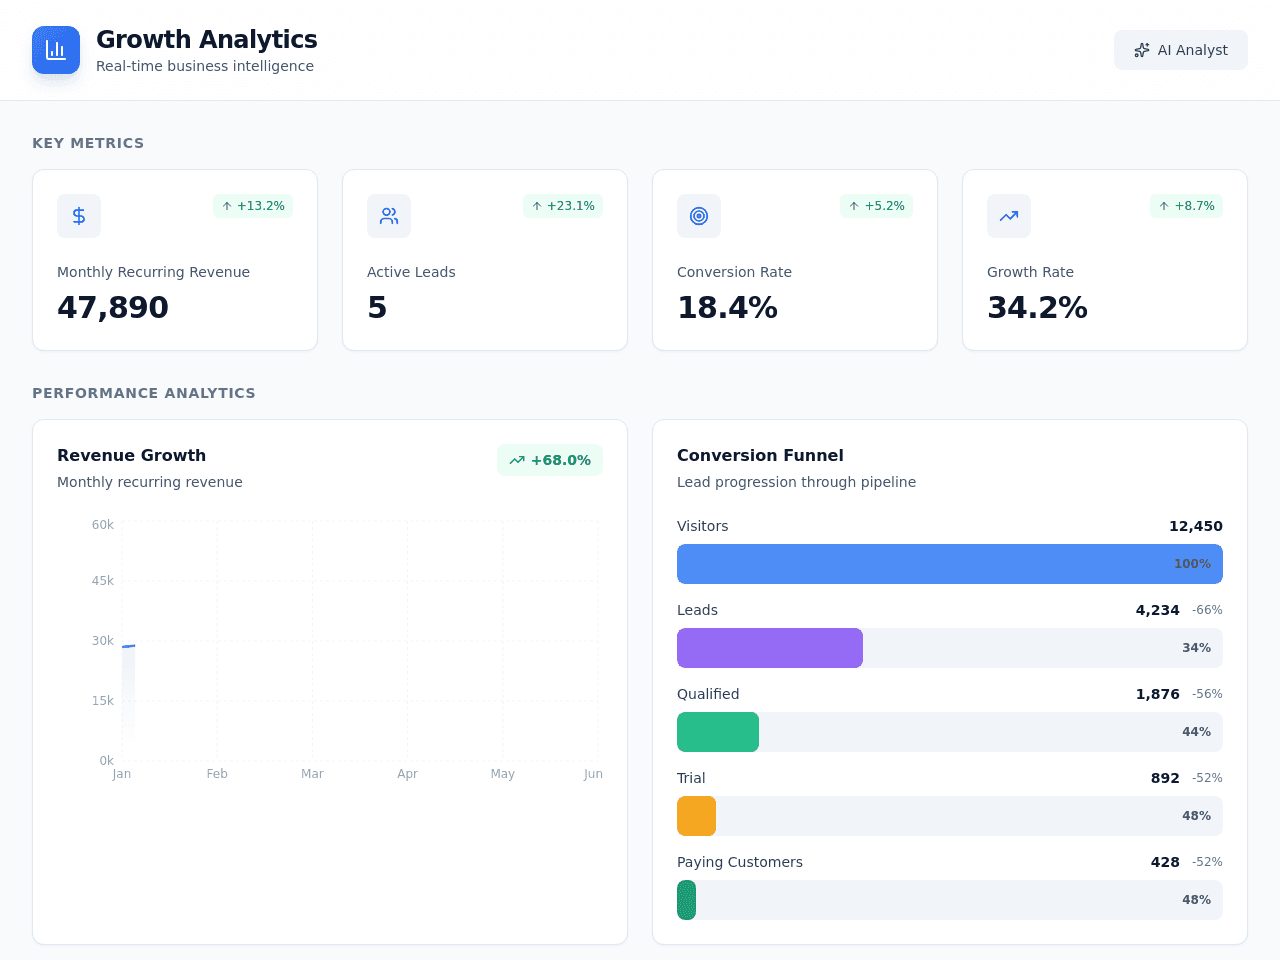Click the orange Trial funnel bar

[x=696, y=816]
